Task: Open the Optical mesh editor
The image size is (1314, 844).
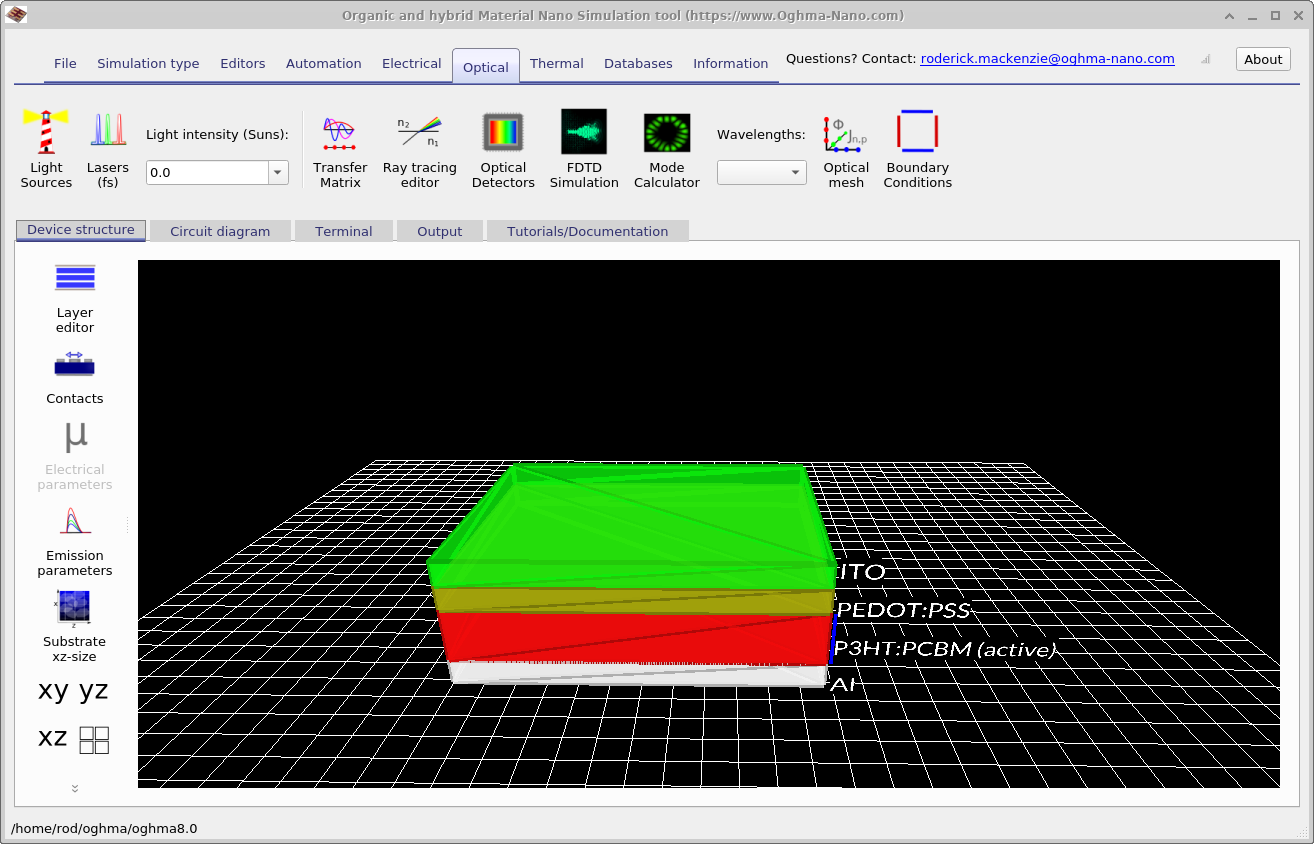Action: click(x=846, y=149)
